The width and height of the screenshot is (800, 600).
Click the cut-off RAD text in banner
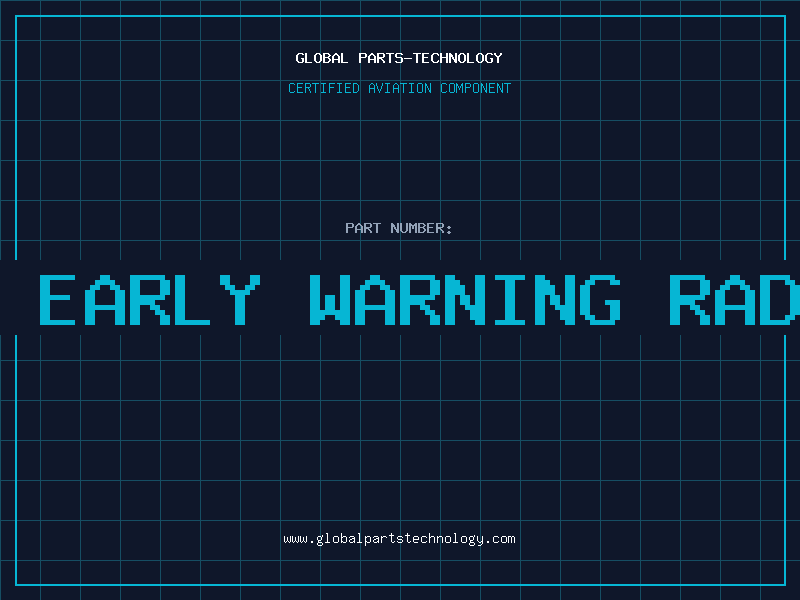tap(735, 299)
